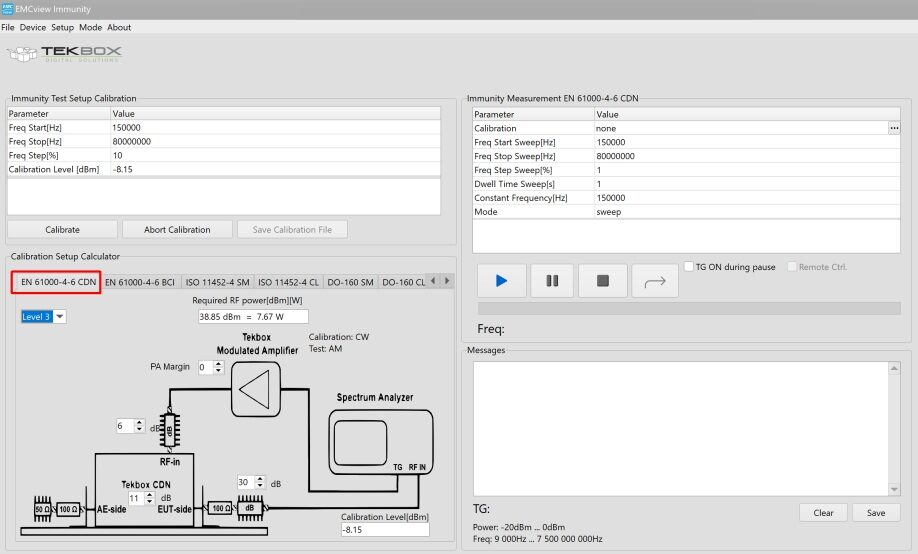The image size is (918, 554).
Task: Switch to DO-160 SM tab
Action: pyautogui.click(x=350, y=282)
